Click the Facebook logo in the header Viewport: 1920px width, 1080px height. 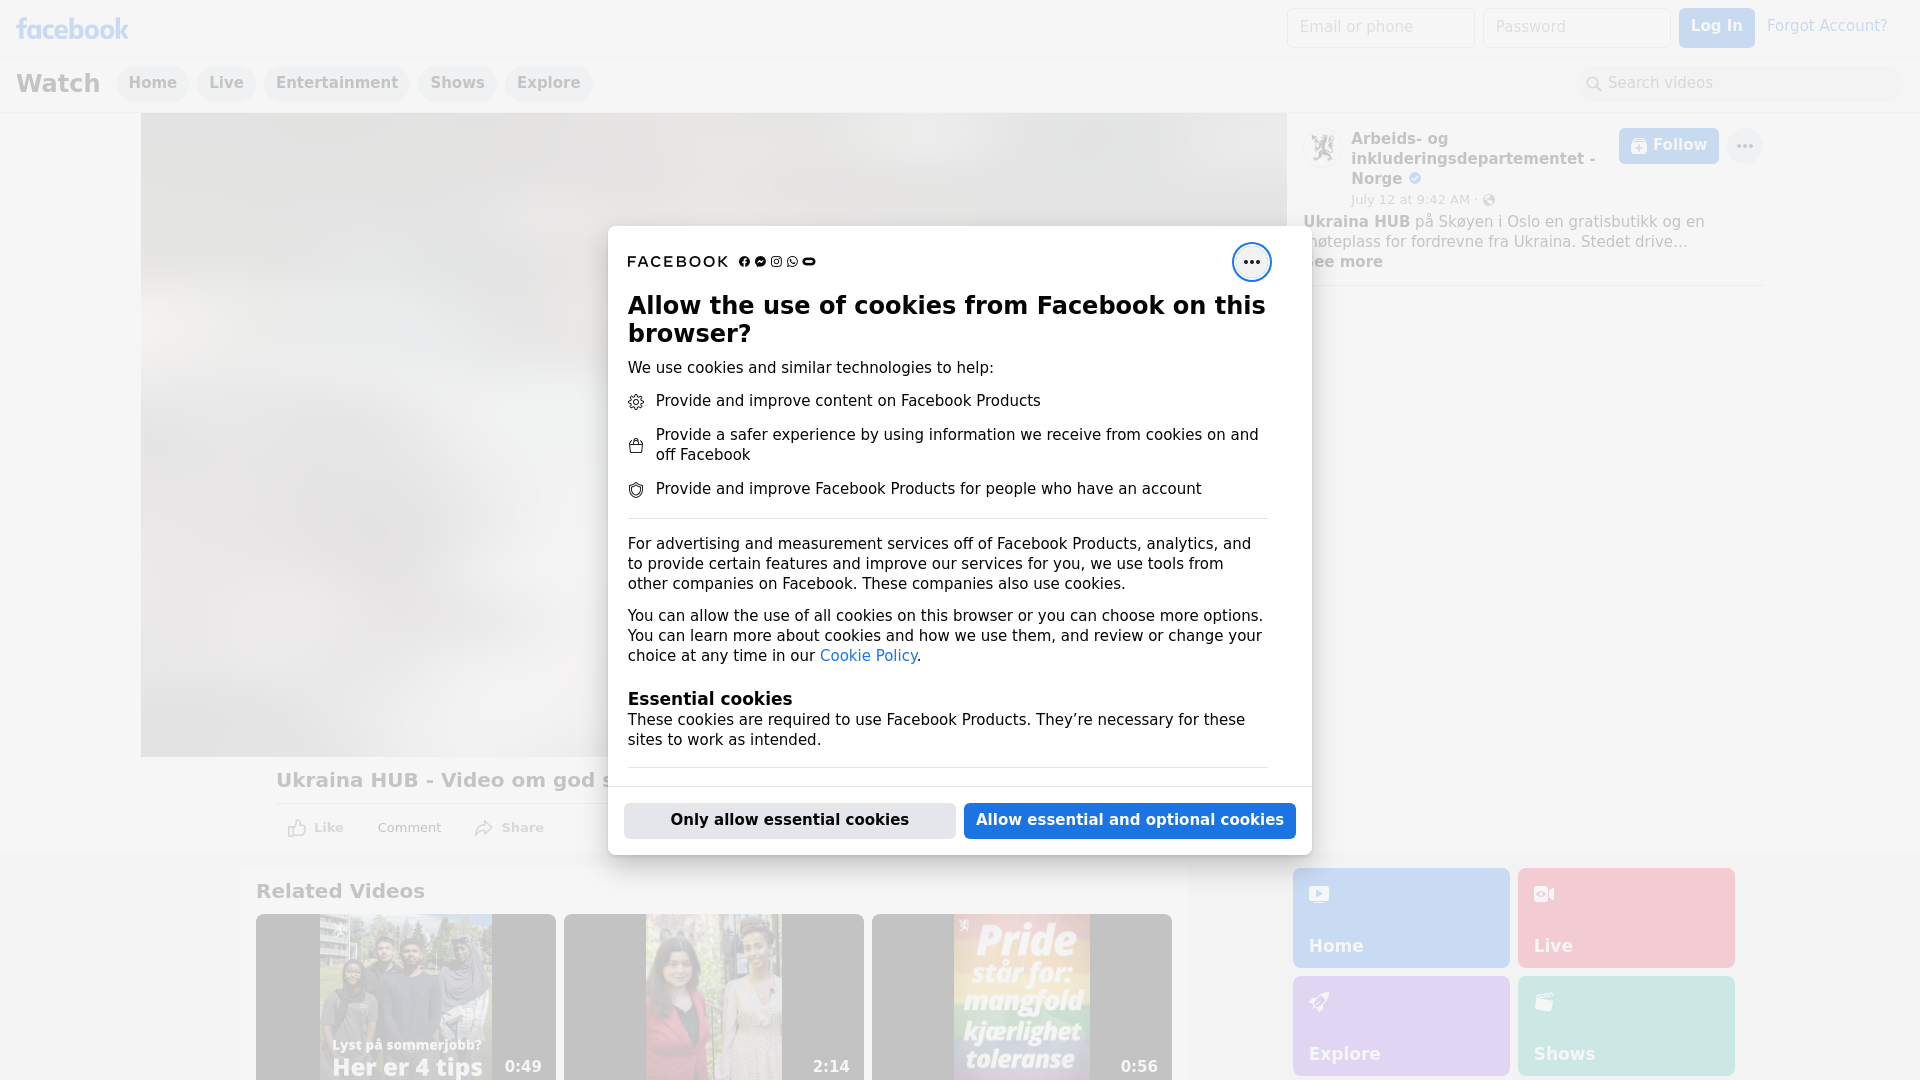[72, 29]
